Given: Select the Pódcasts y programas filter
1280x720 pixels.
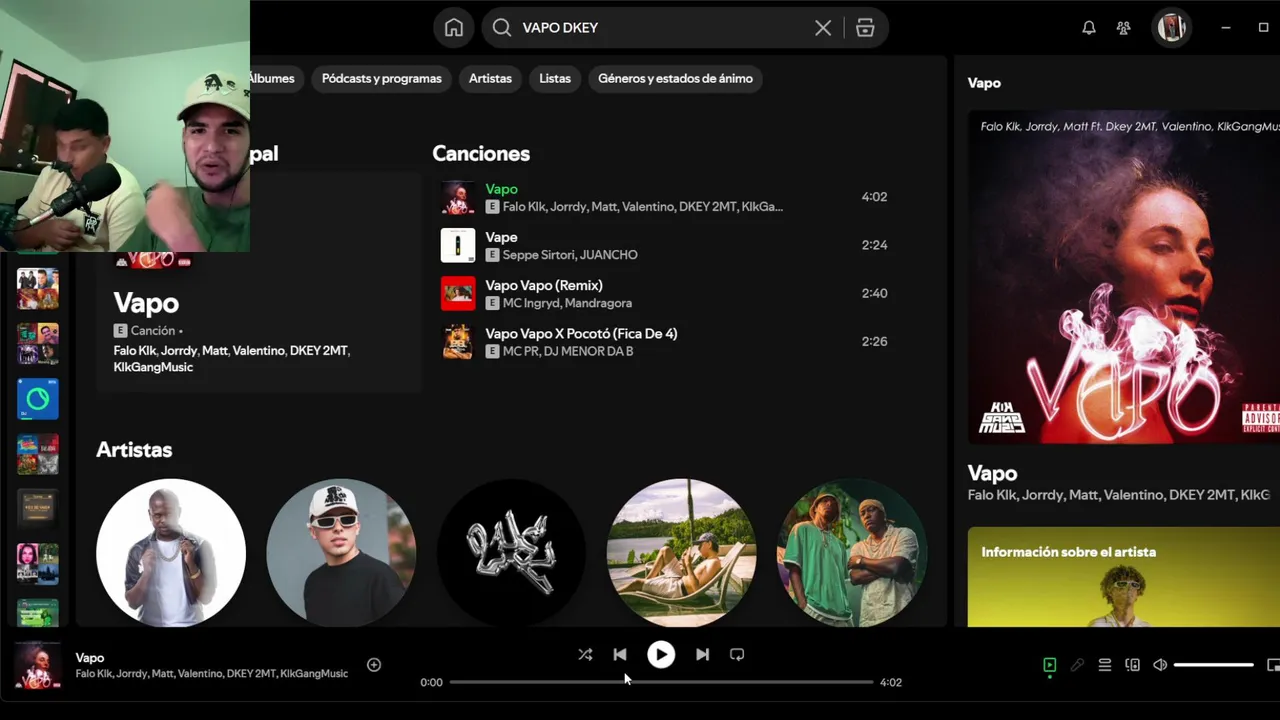Looking at the screenshot, I should point(381,78).
